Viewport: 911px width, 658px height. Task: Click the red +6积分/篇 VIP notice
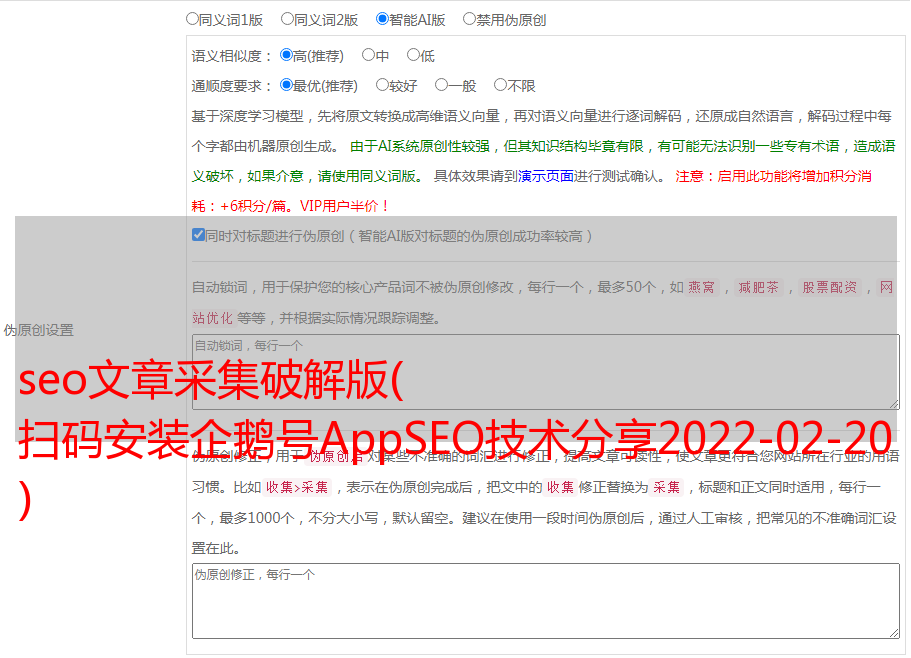290,206
